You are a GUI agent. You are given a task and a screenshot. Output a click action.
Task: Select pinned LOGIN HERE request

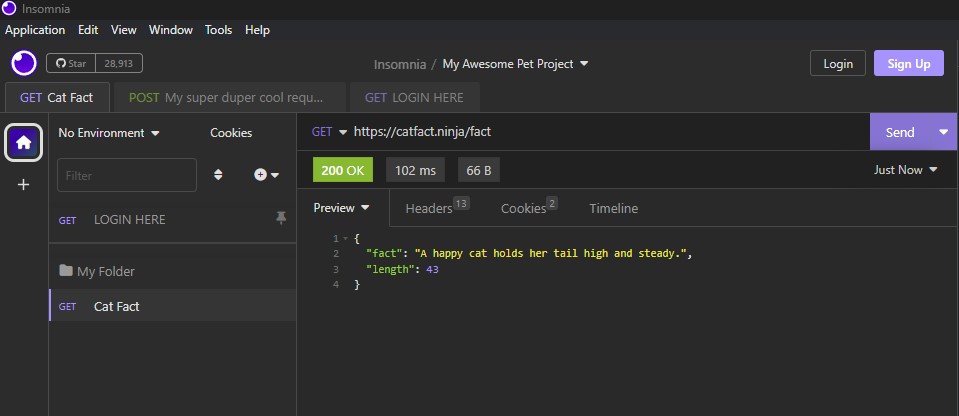pyautogui.click(x=172, y=220)
